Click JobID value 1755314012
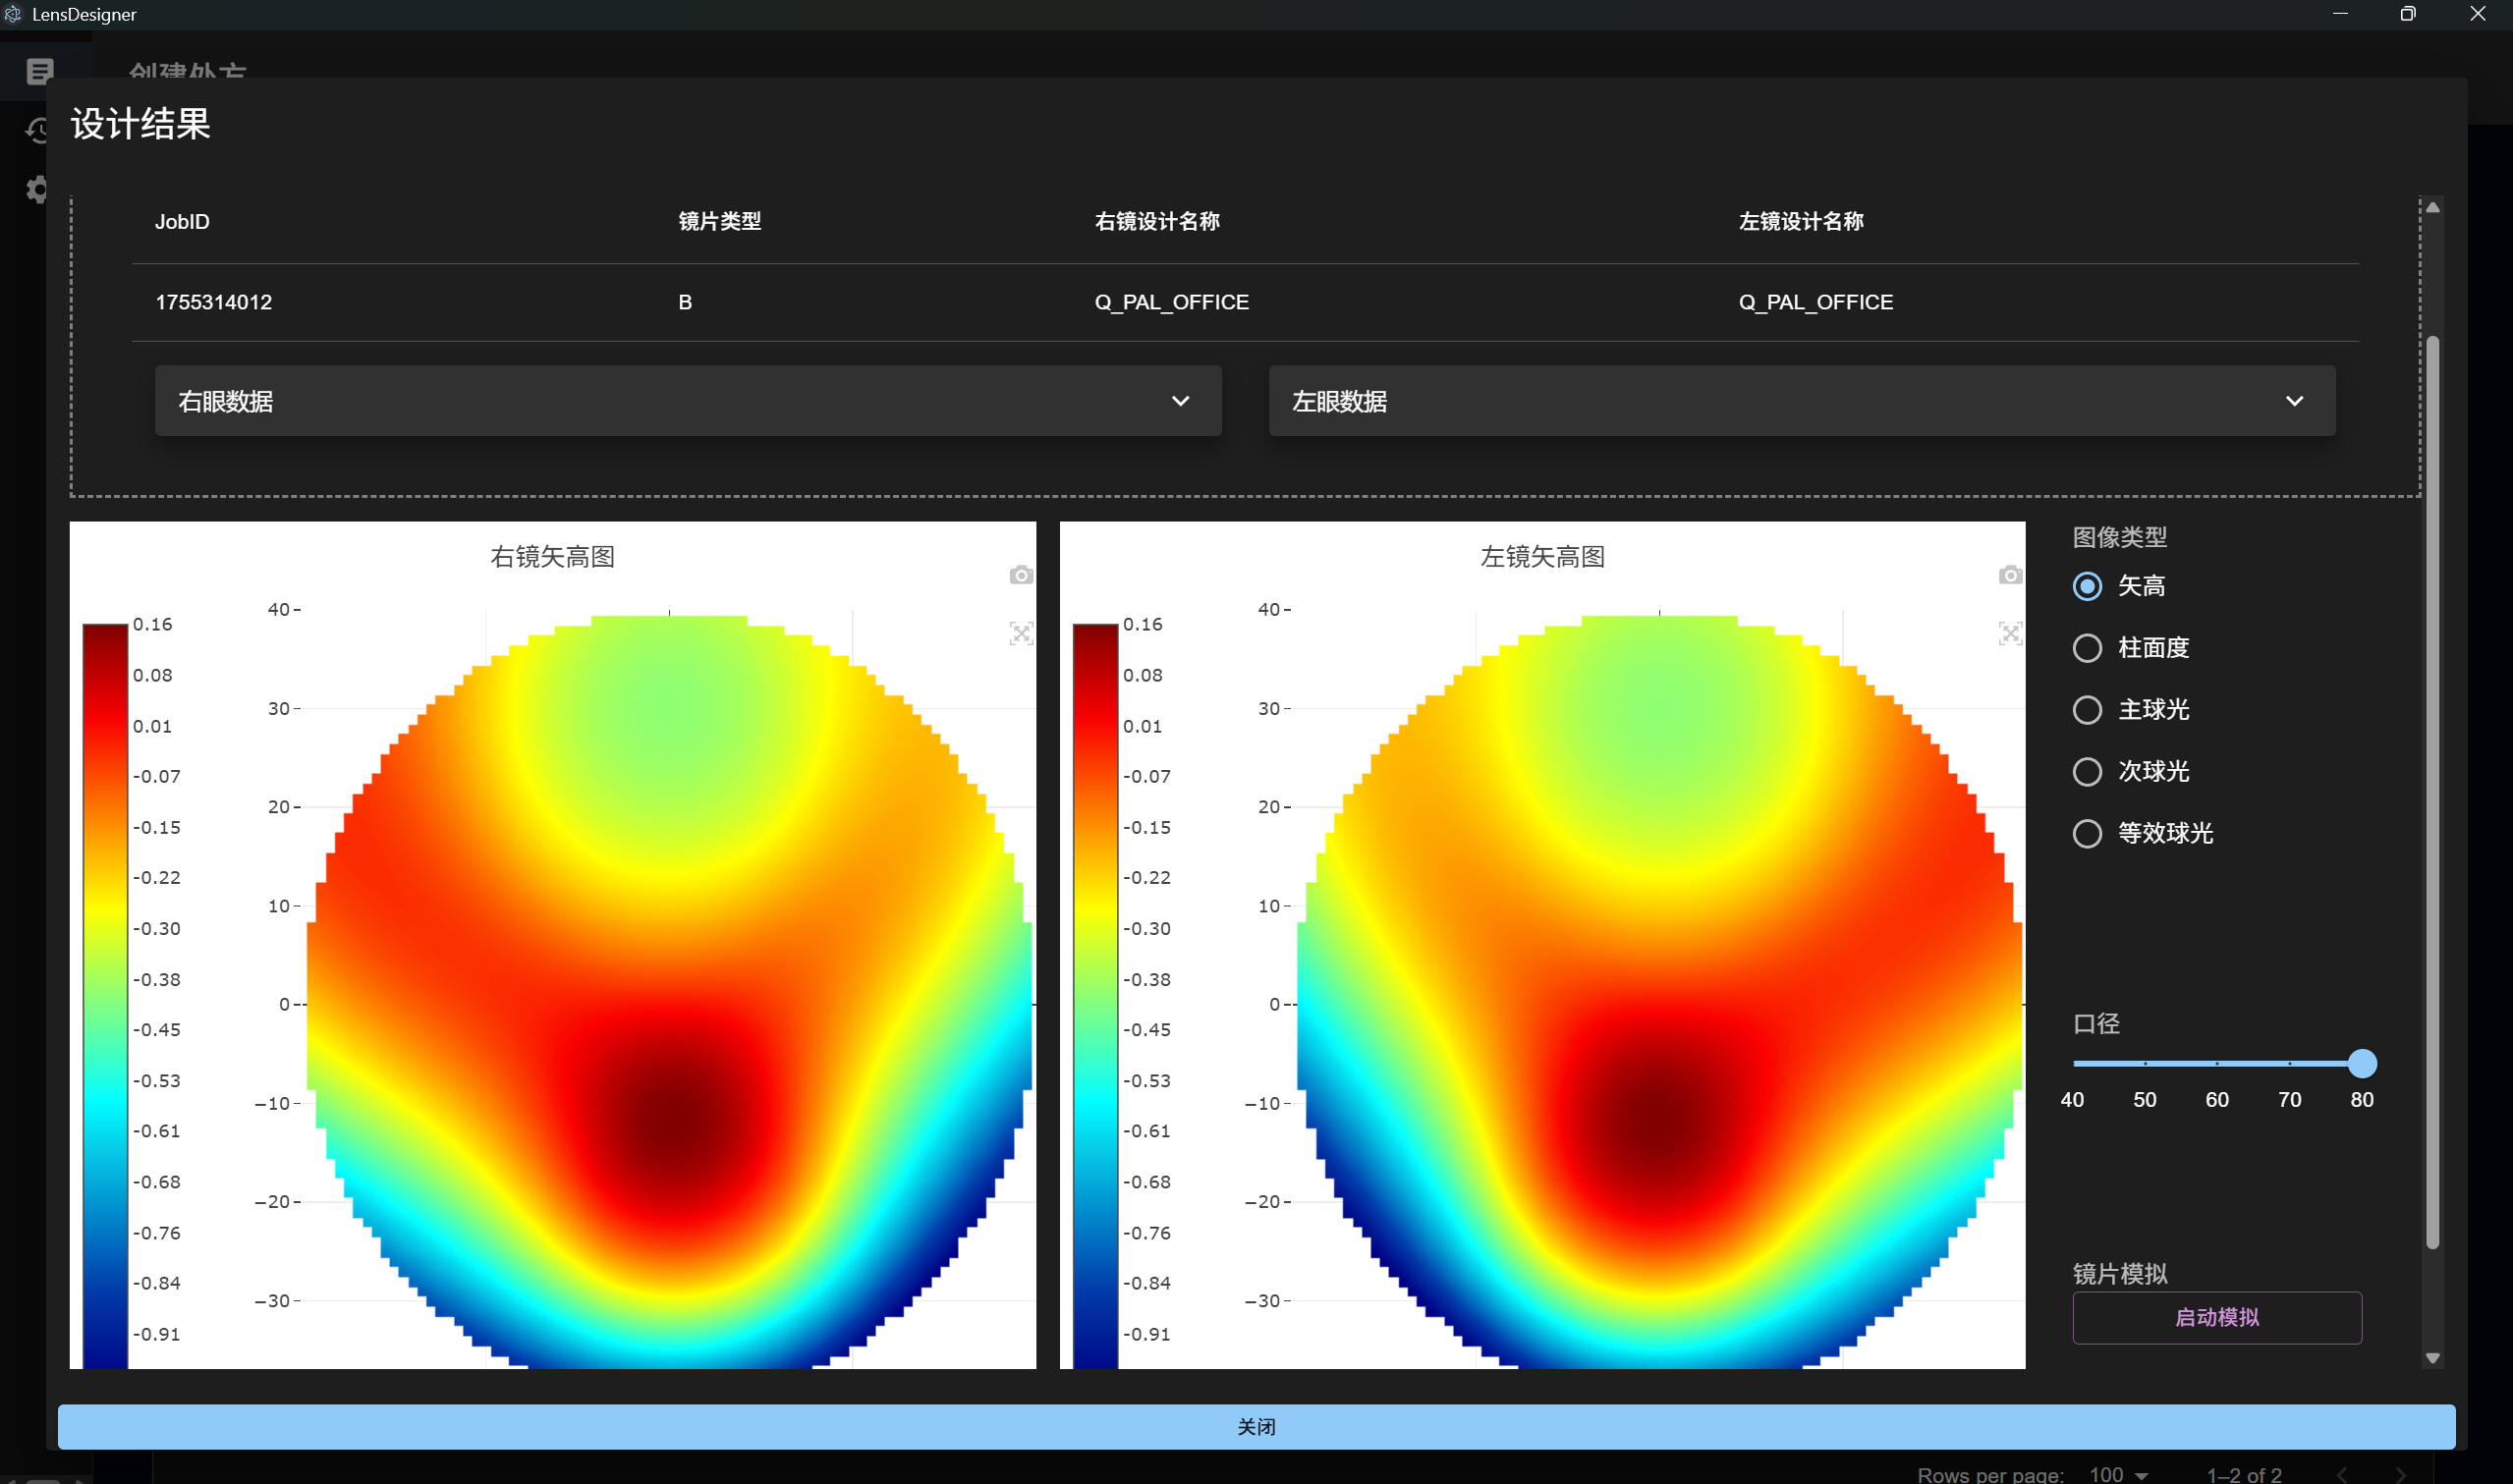2513x1484 pixels. point(213,302)
